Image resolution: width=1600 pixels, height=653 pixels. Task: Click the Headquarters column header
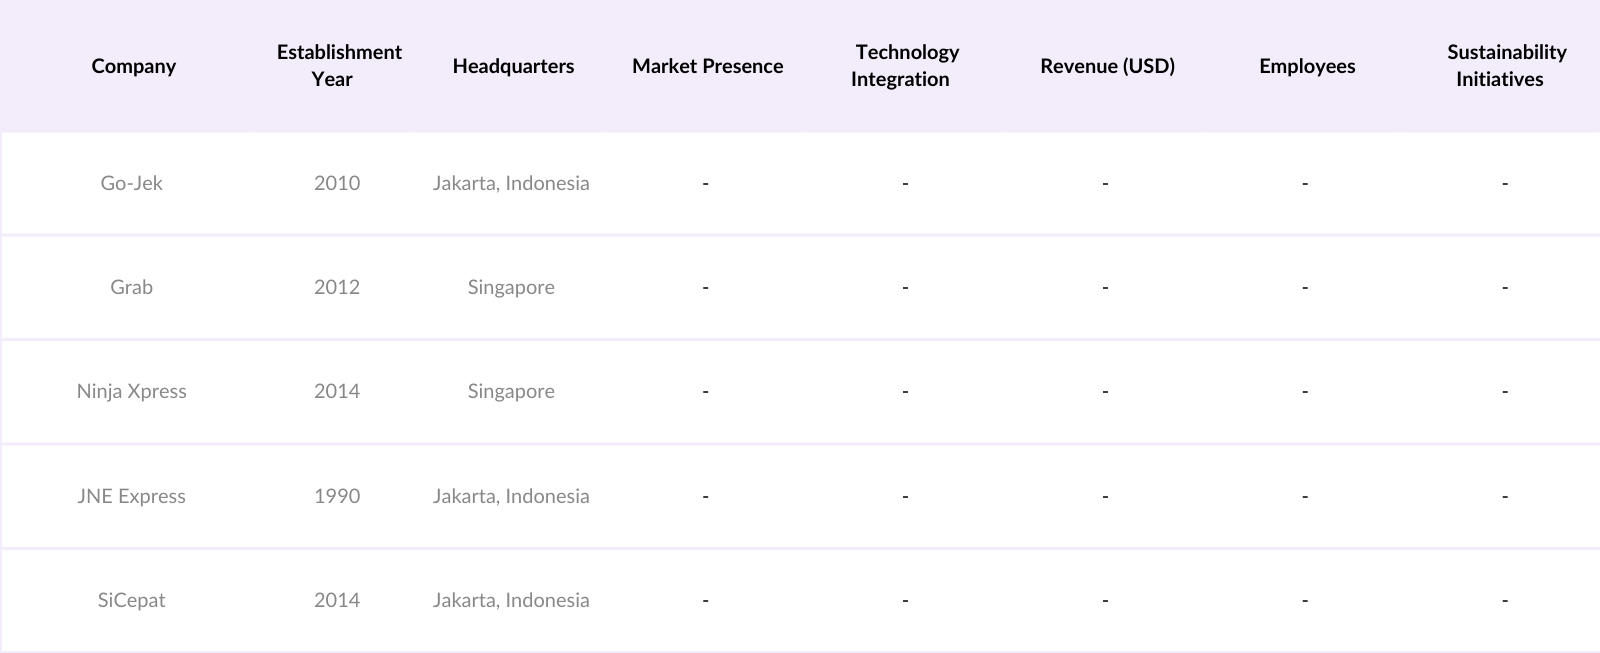[x=513, y=66]
